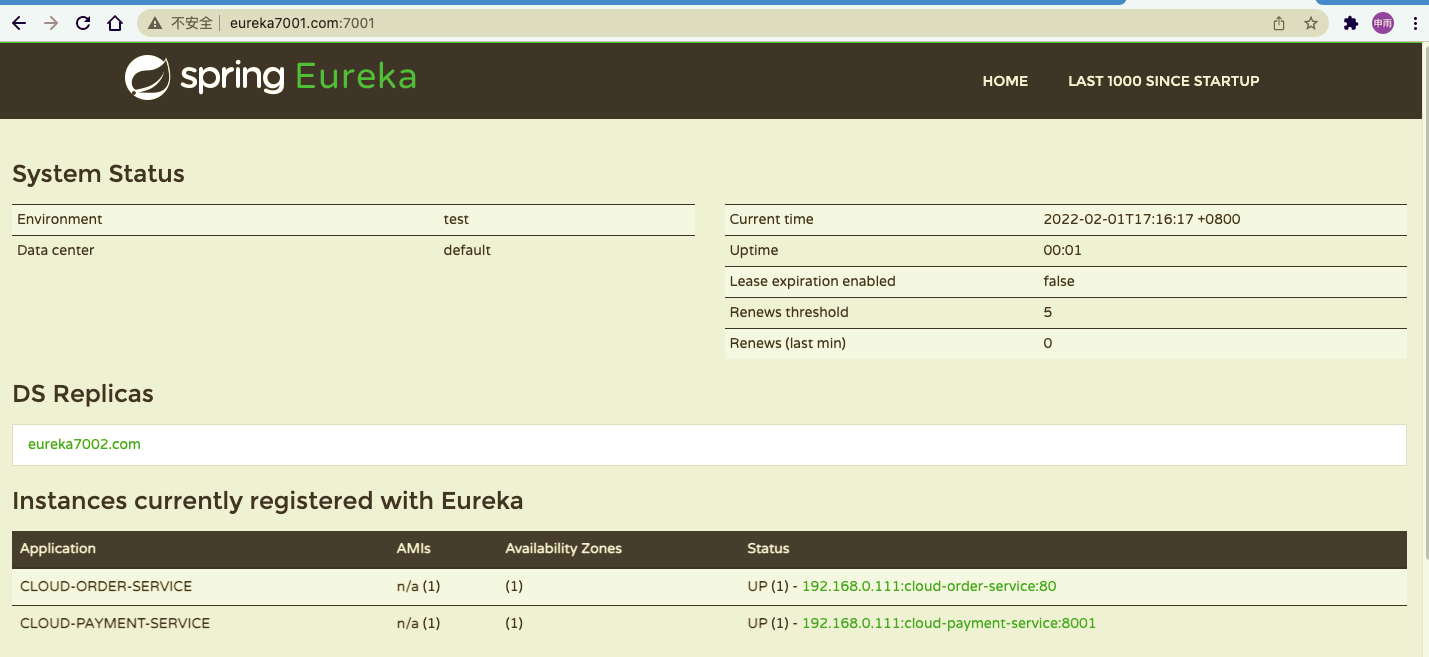
Task: Click the Status column header
Action: pyautogui.click(x=768, y=548)
